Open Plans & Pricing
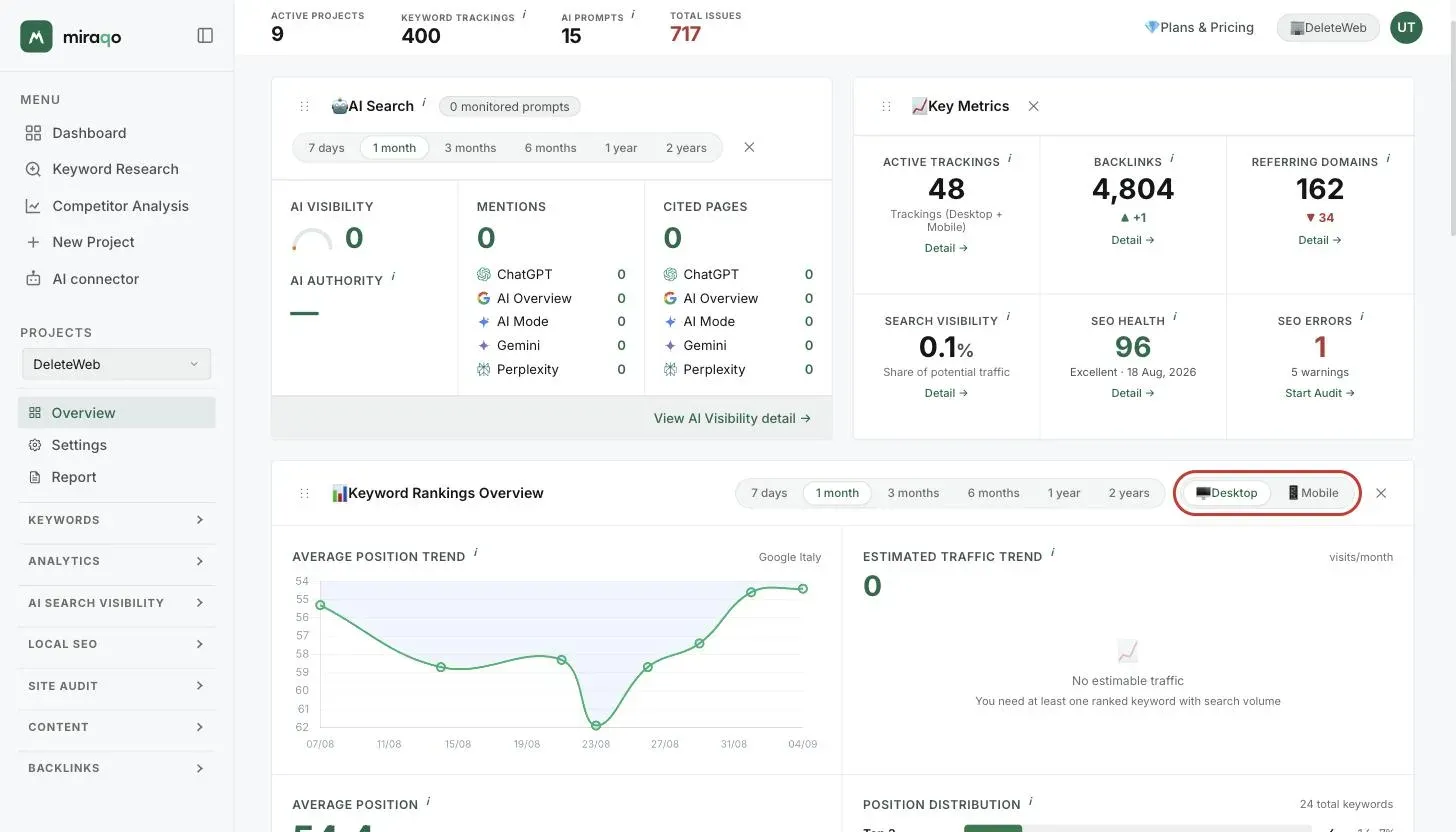Screen dimensions: 1456x832 tap(1199, 27)
